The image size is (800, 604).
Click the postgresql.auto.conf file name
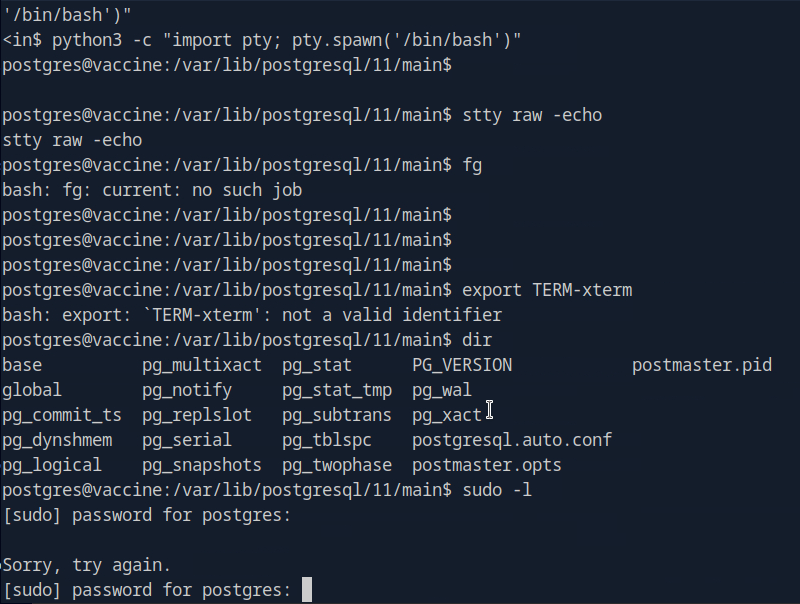[511, 440]
